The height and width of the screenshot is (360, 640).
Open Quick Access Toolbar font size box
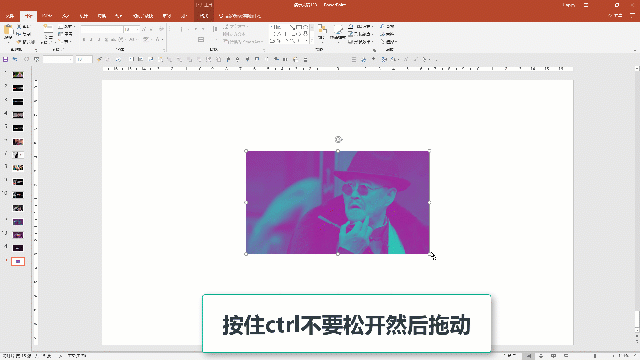(84, 60)
